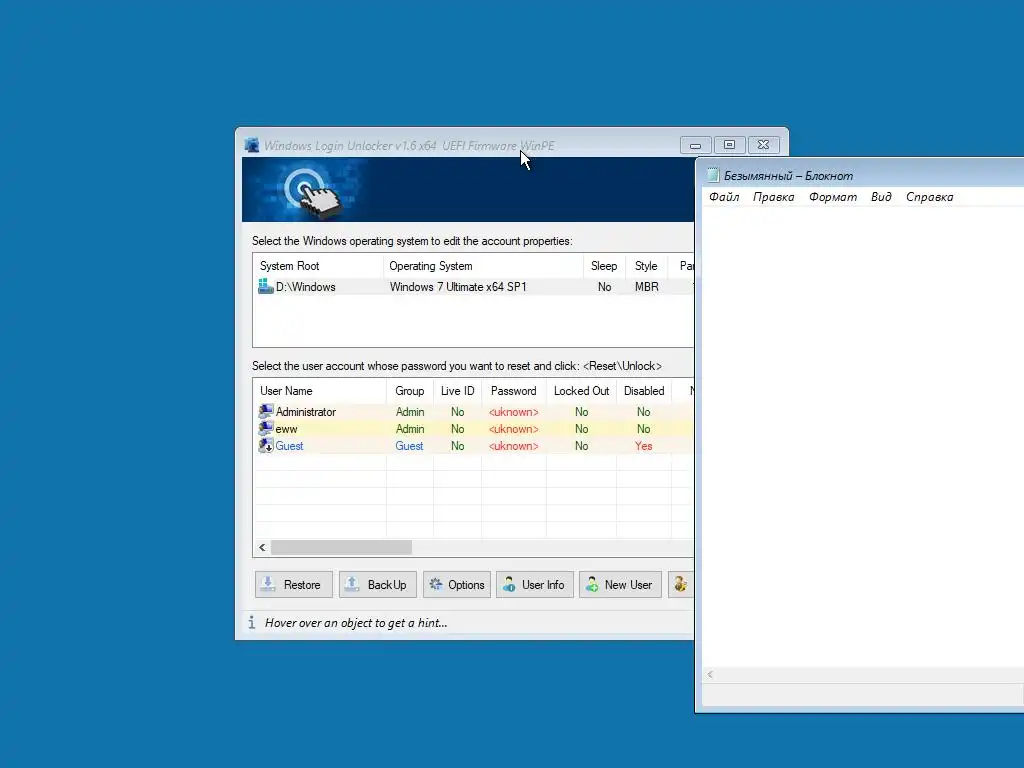Click the New User button
Image resolution: width=1024 pixels, height=768 pixels.
[620, 584]
